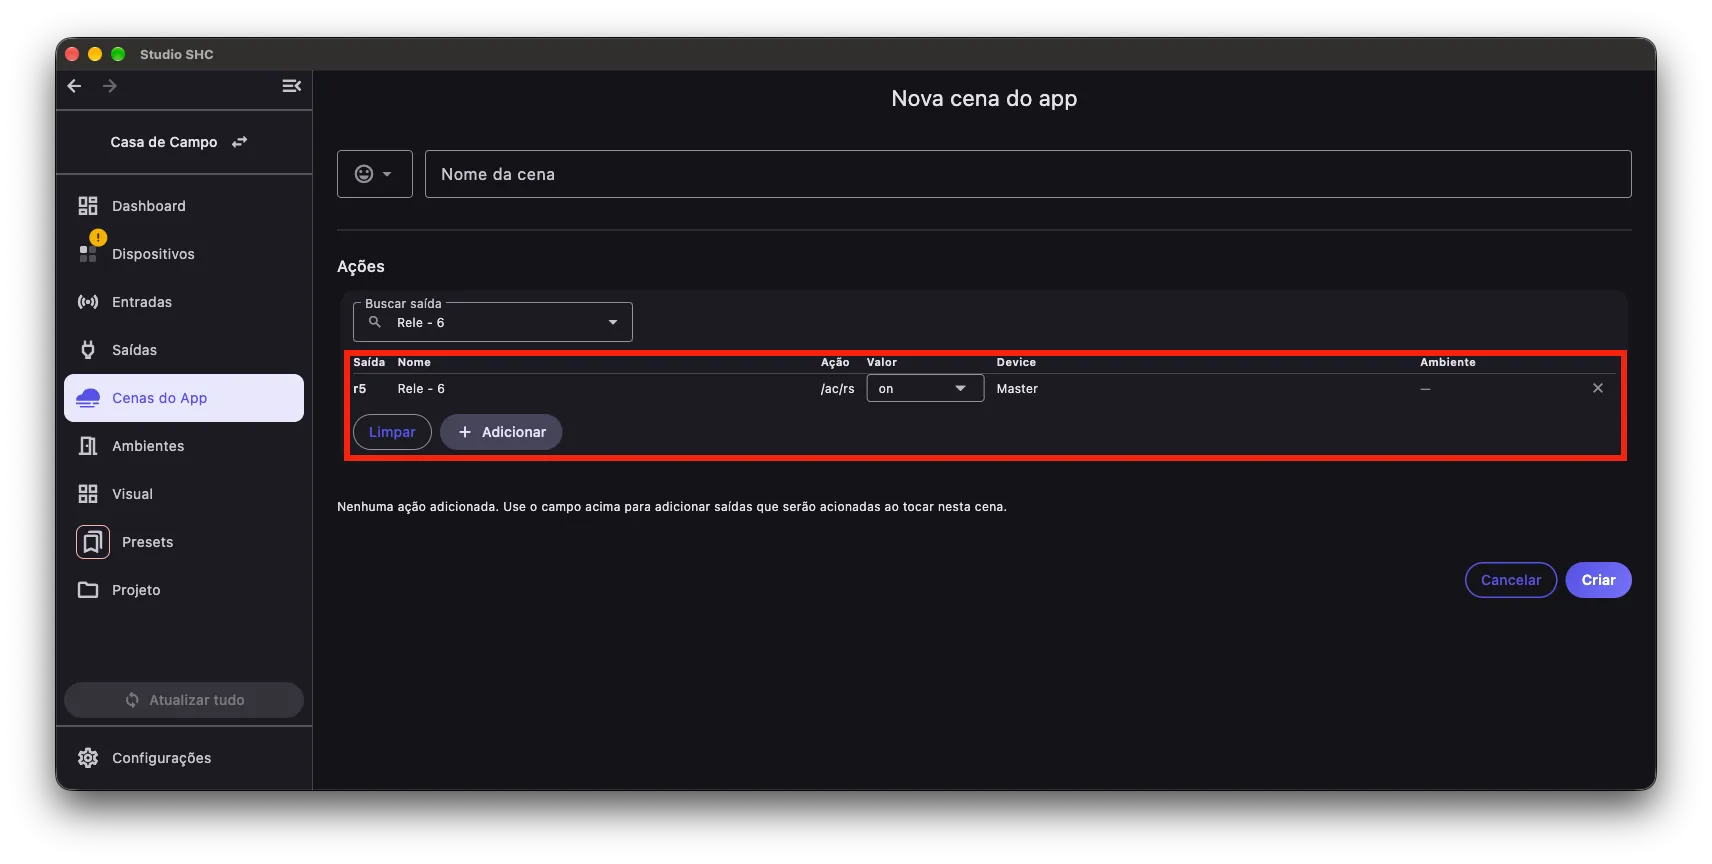Click the Casa de Campo project name
This screenshot has height=864, width=1712.
pyautogui.click(x=164, y=142)
